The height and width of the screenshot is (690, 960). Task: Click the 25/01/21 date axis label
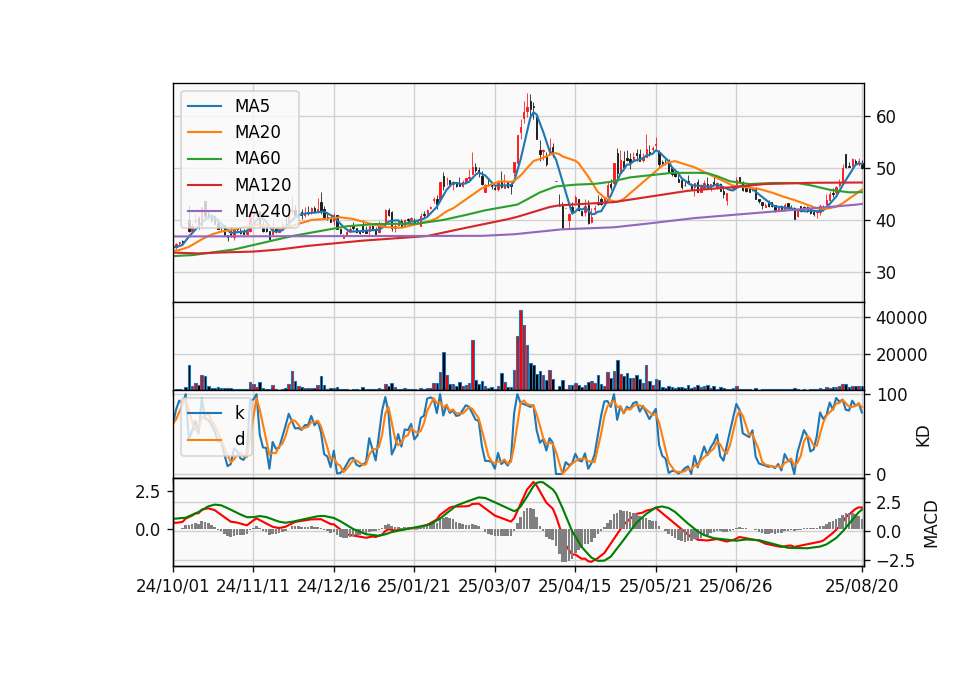pos(414,586)
